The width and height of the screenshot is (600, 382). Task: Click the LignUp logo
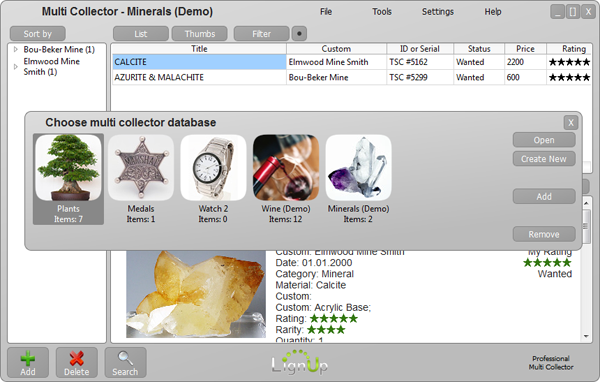[x=300, y=362]
